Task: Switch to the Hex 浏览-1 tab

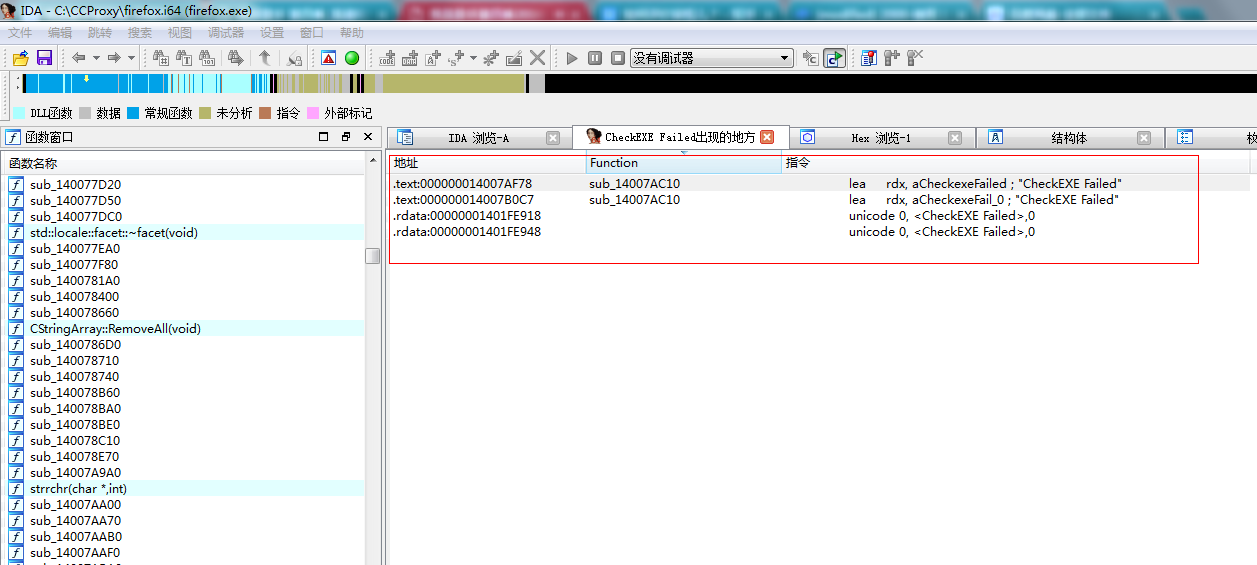Action: click(x=880, y=138)
